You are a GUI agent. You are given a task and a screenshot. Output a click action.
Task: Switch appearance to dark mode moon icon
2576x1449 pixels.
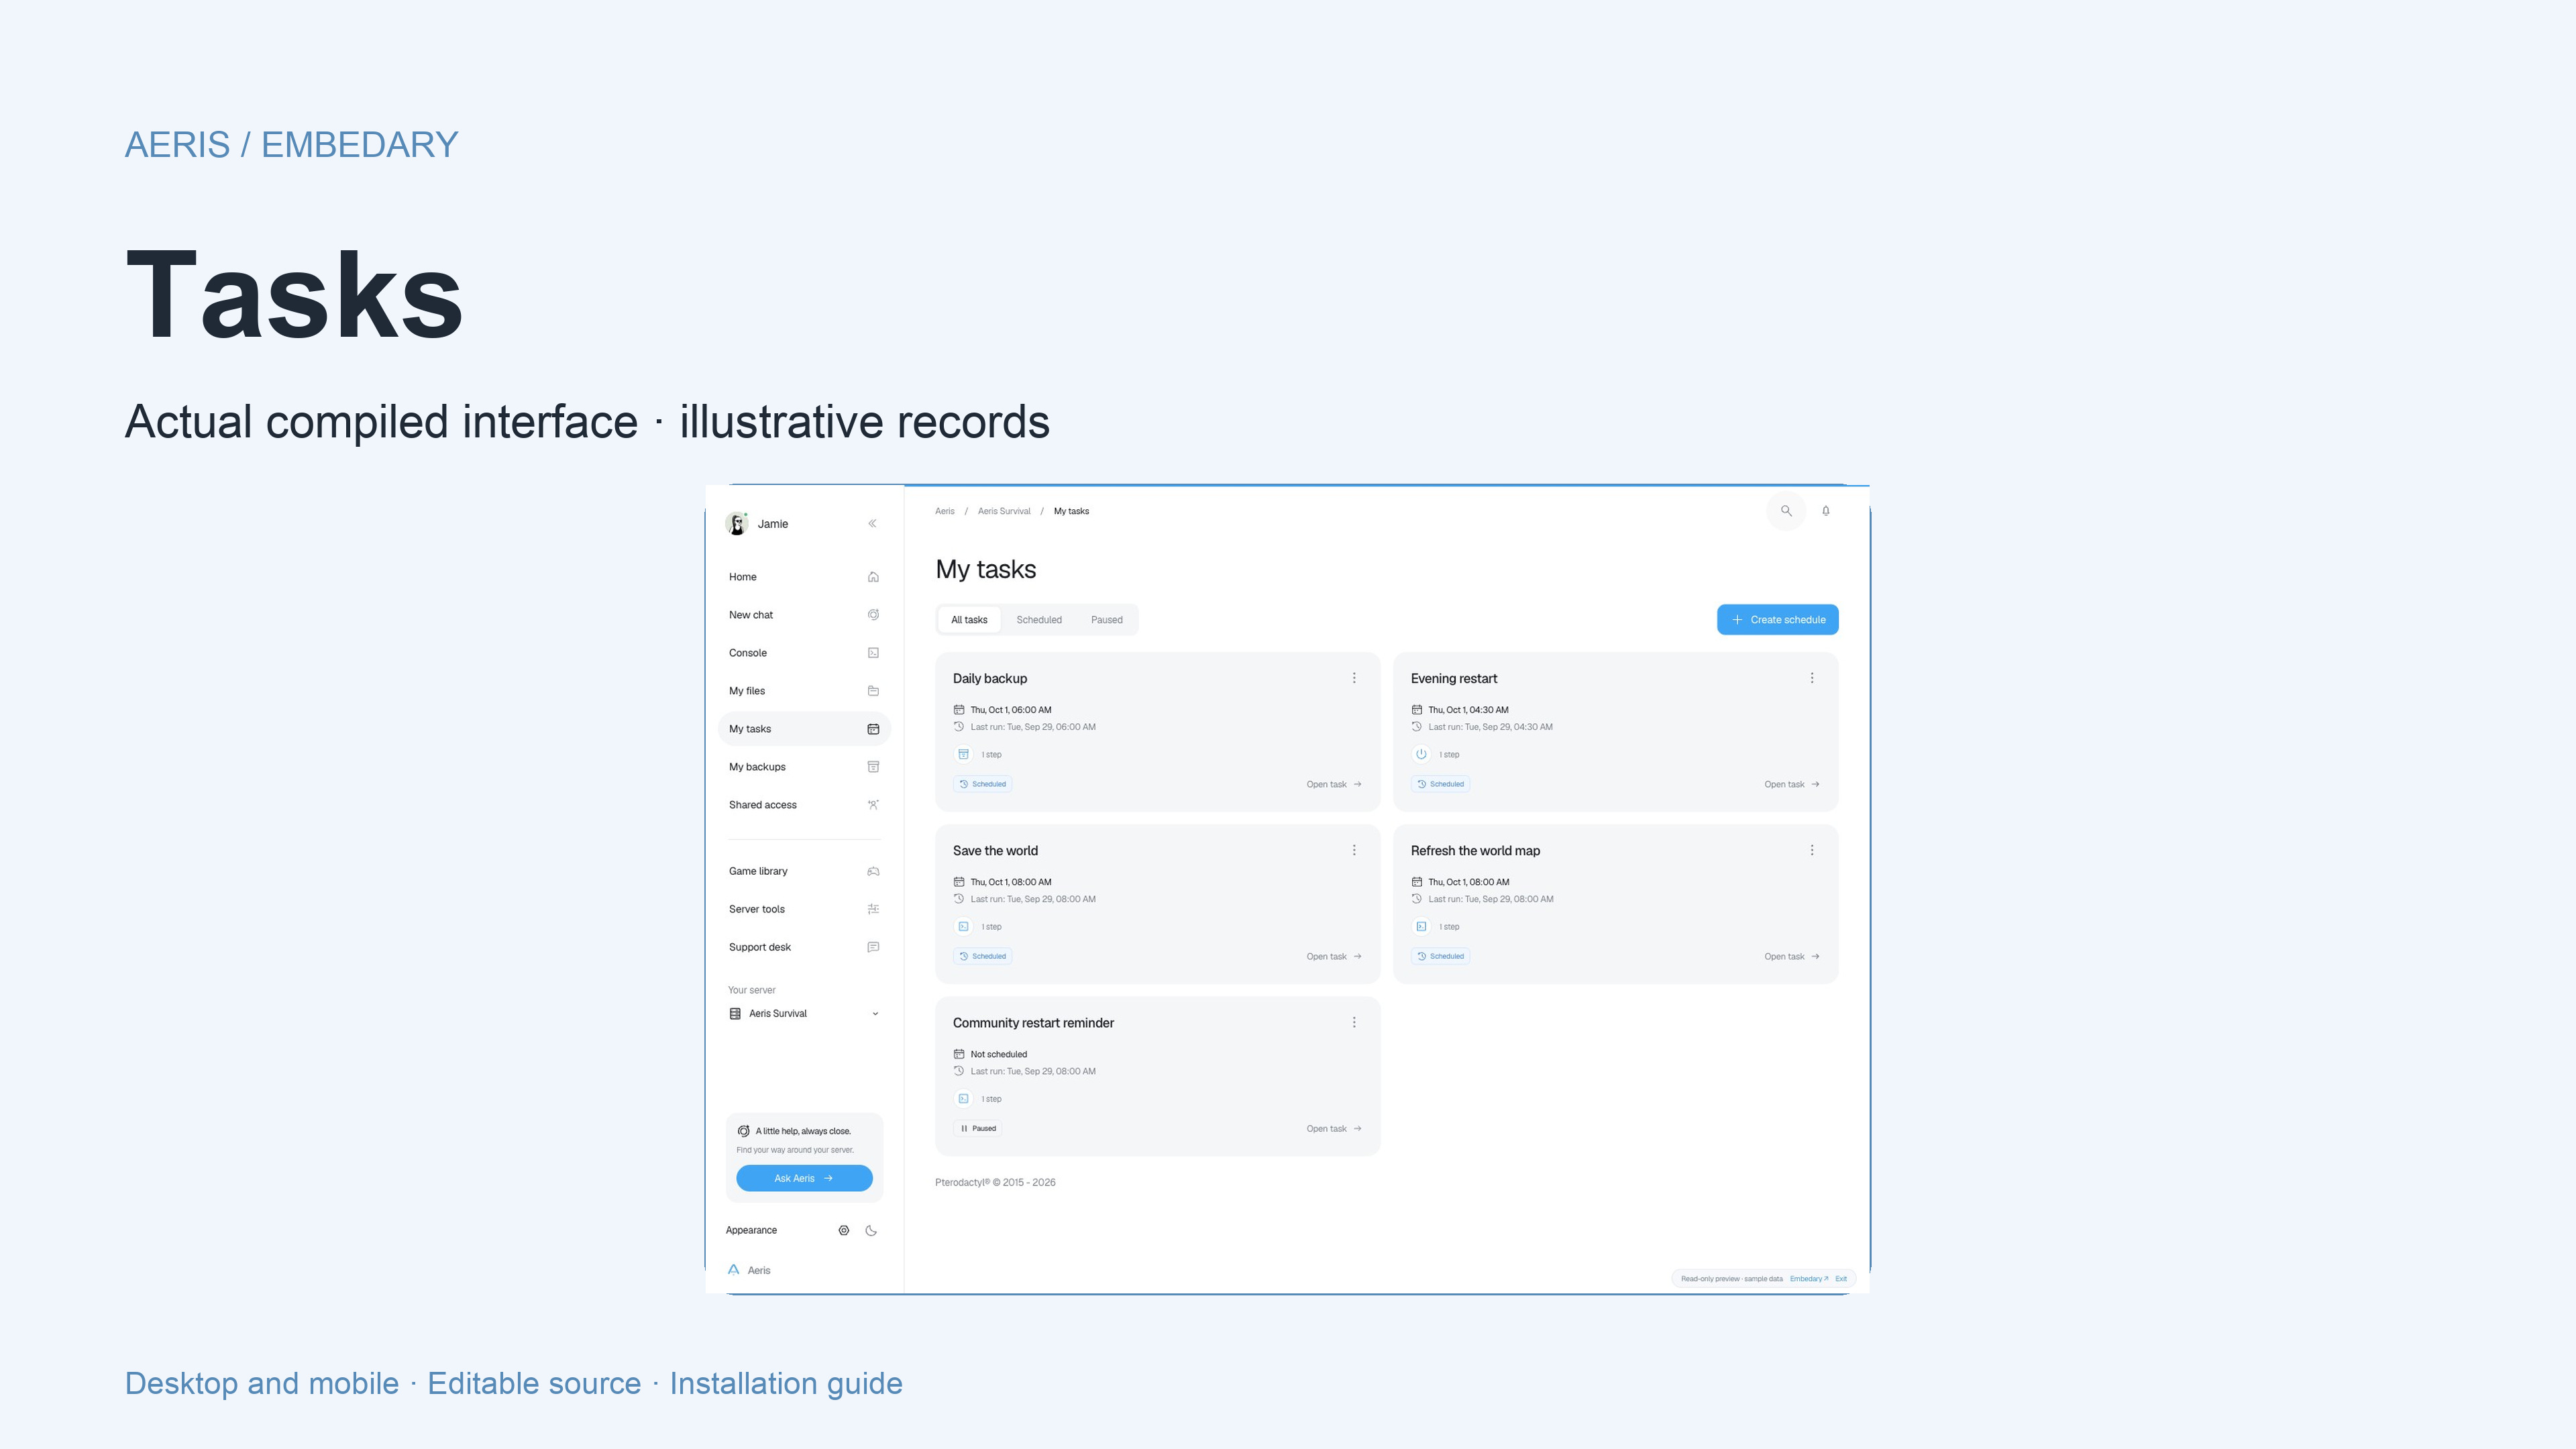[871, 1231]
